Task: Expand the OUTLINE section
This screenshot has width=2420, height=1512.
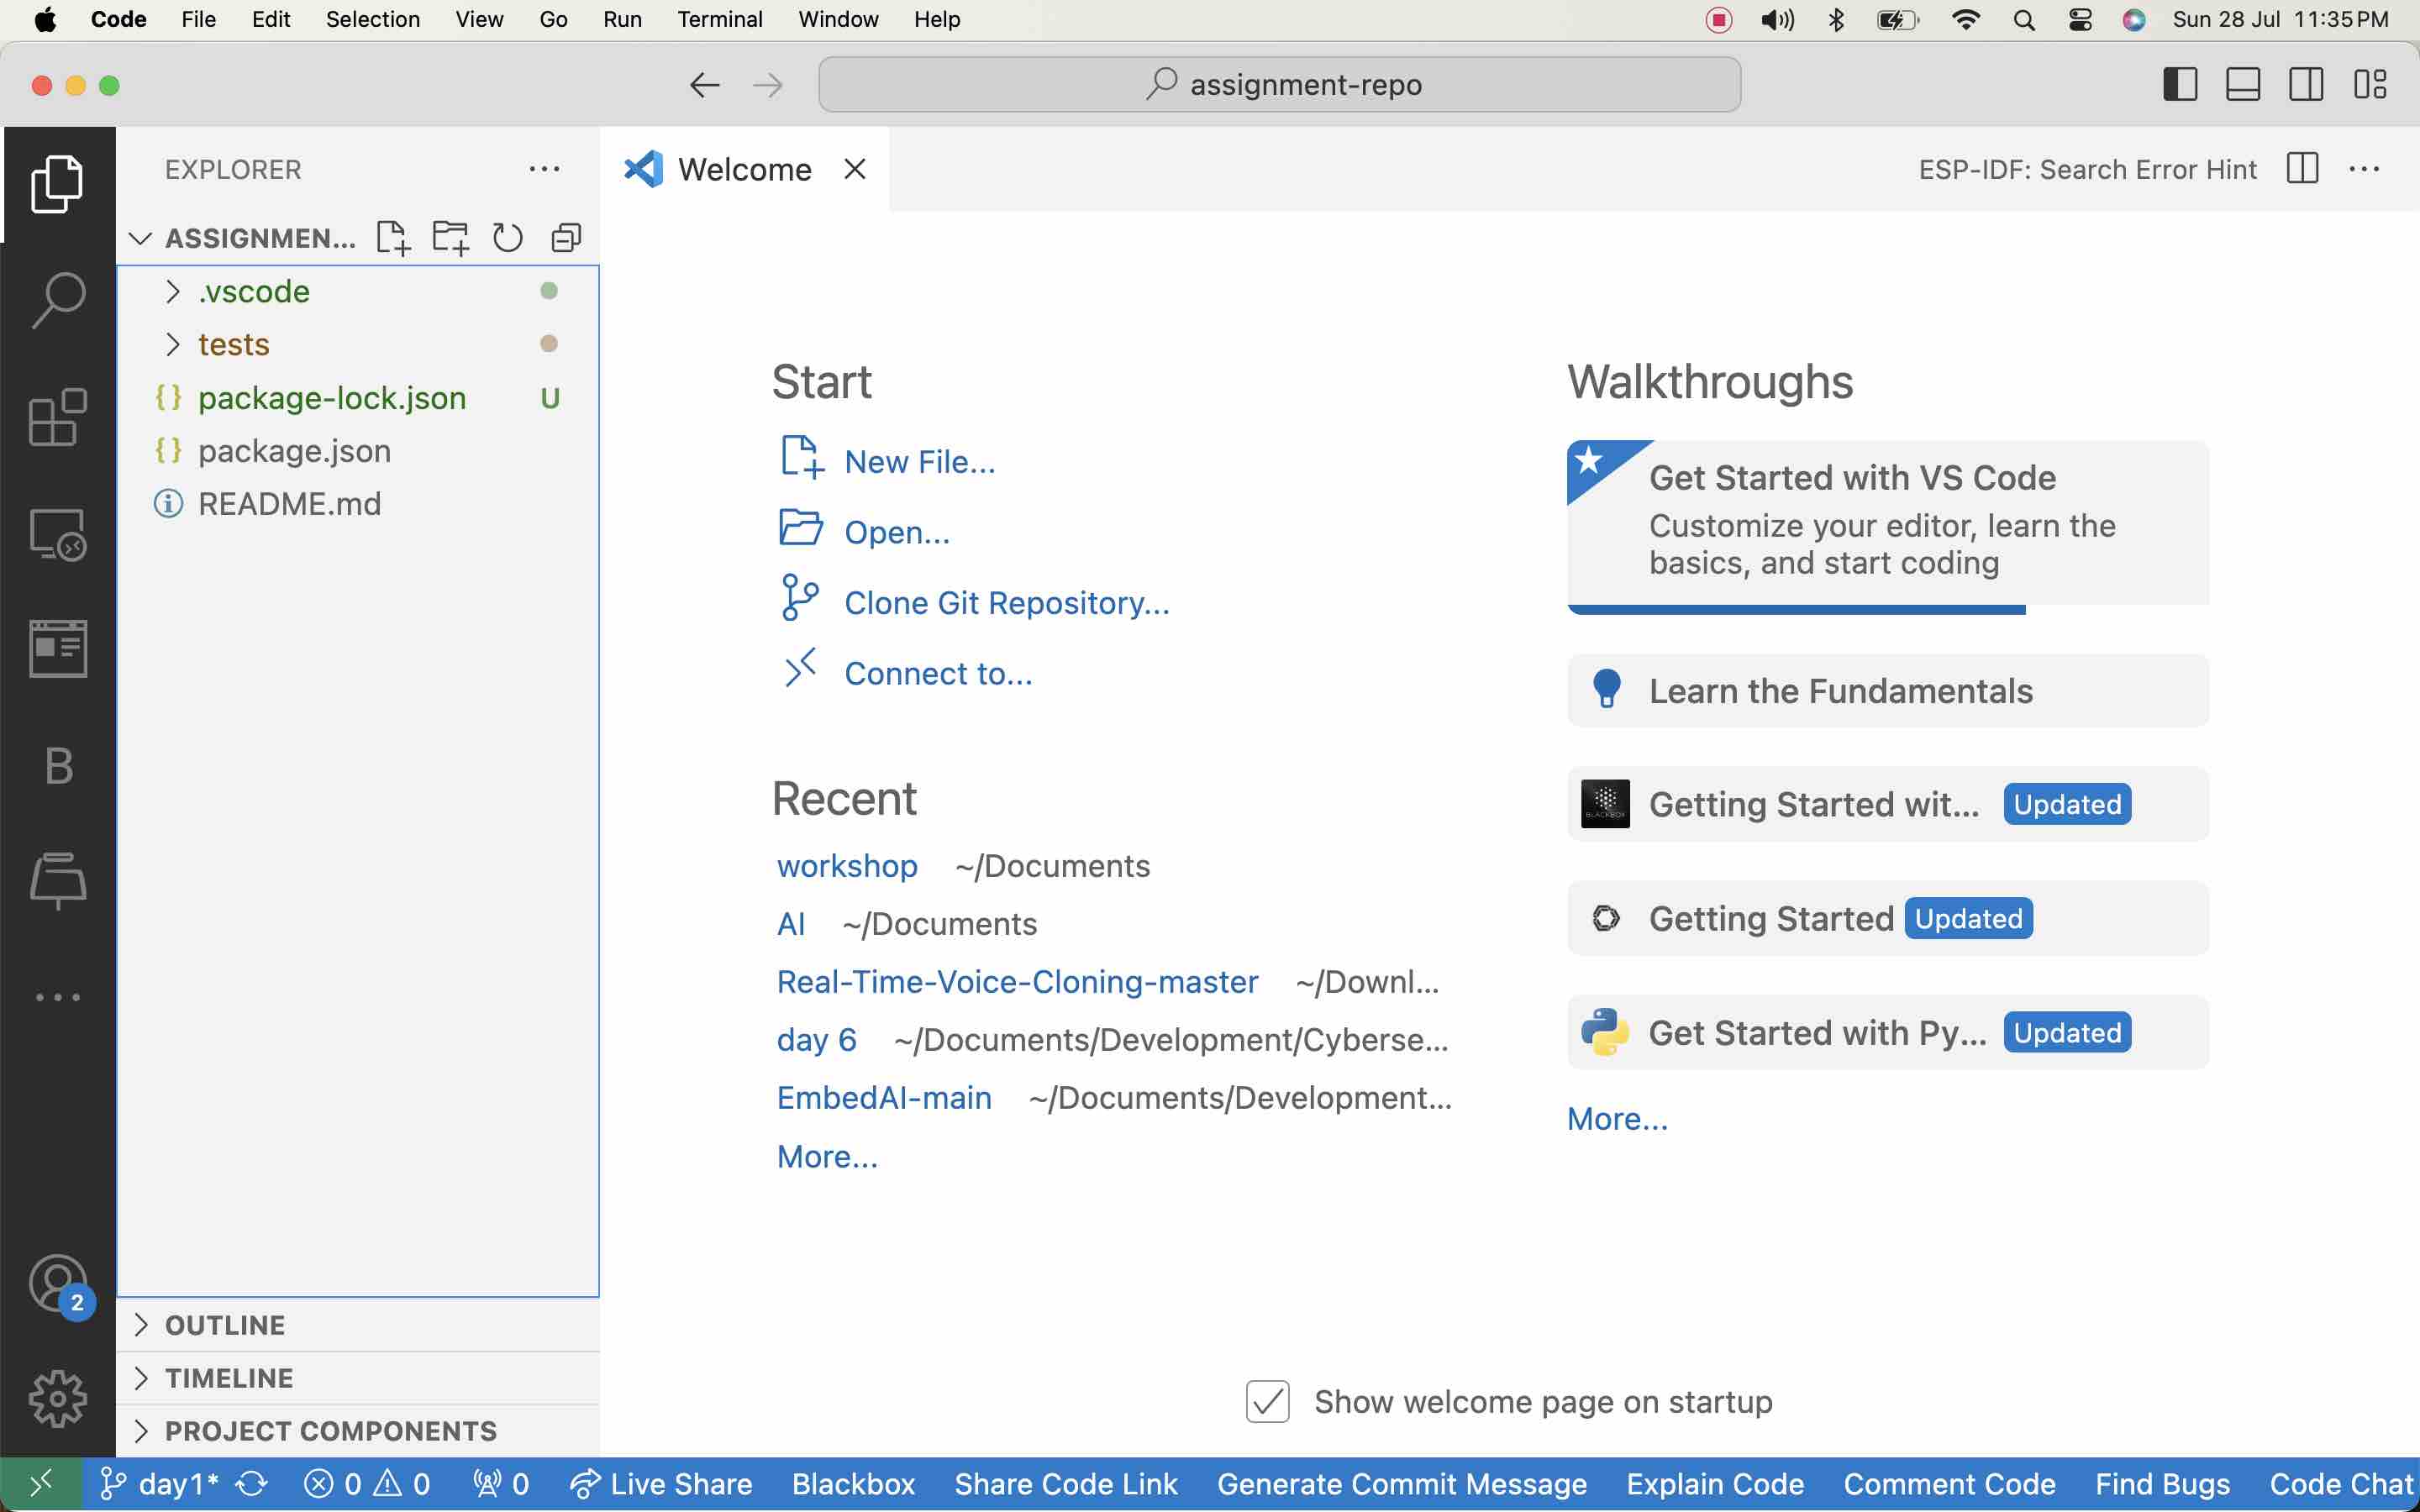Action: pyautogui.click(x=225, y=1325)
